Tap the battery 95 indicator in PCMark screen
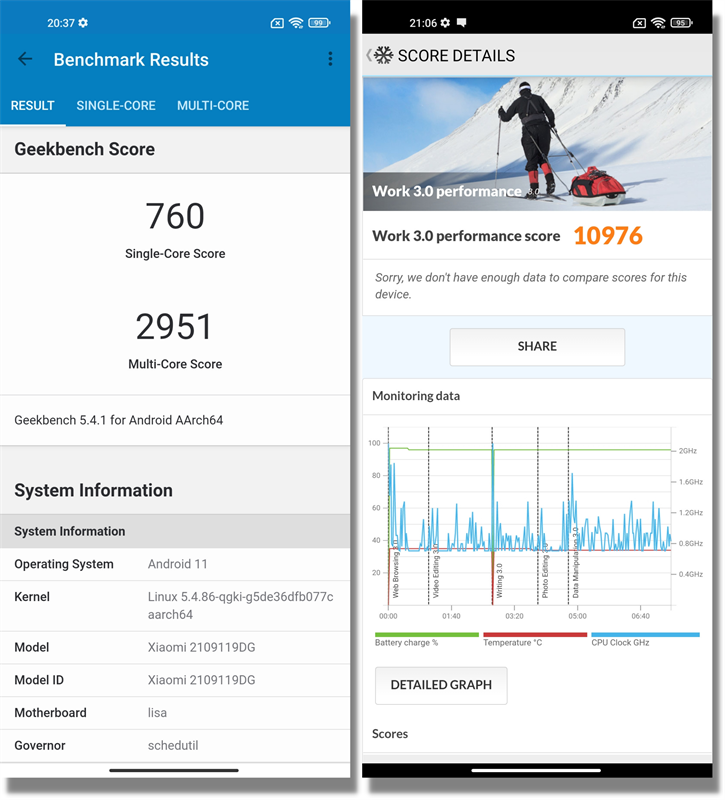The height and width of the screenshot is (800, 725). [x=681, y=23]
